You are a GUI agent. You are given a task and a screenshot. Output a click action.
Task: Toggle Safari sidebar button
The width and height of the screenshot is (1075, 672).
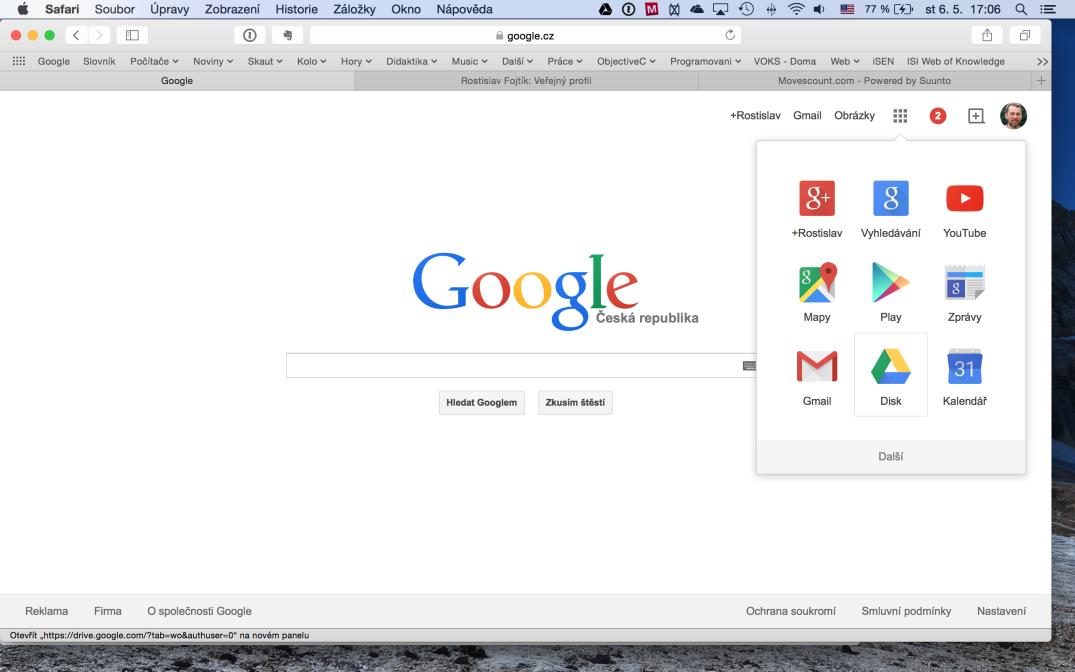[132, 35]
